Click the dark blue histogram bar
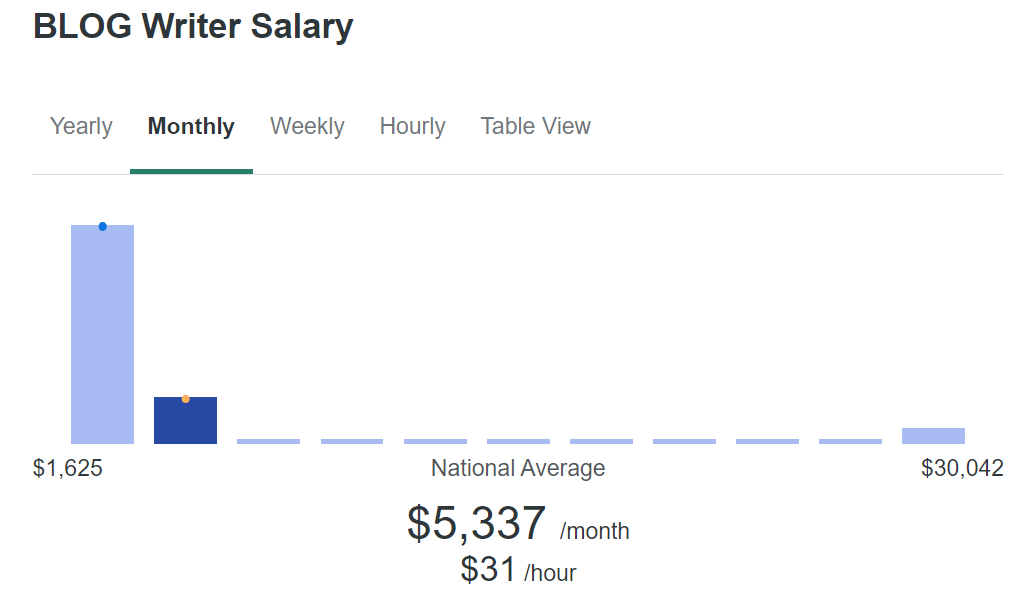The width and height of the screenshot is (1021, 602). pos(185,421)
